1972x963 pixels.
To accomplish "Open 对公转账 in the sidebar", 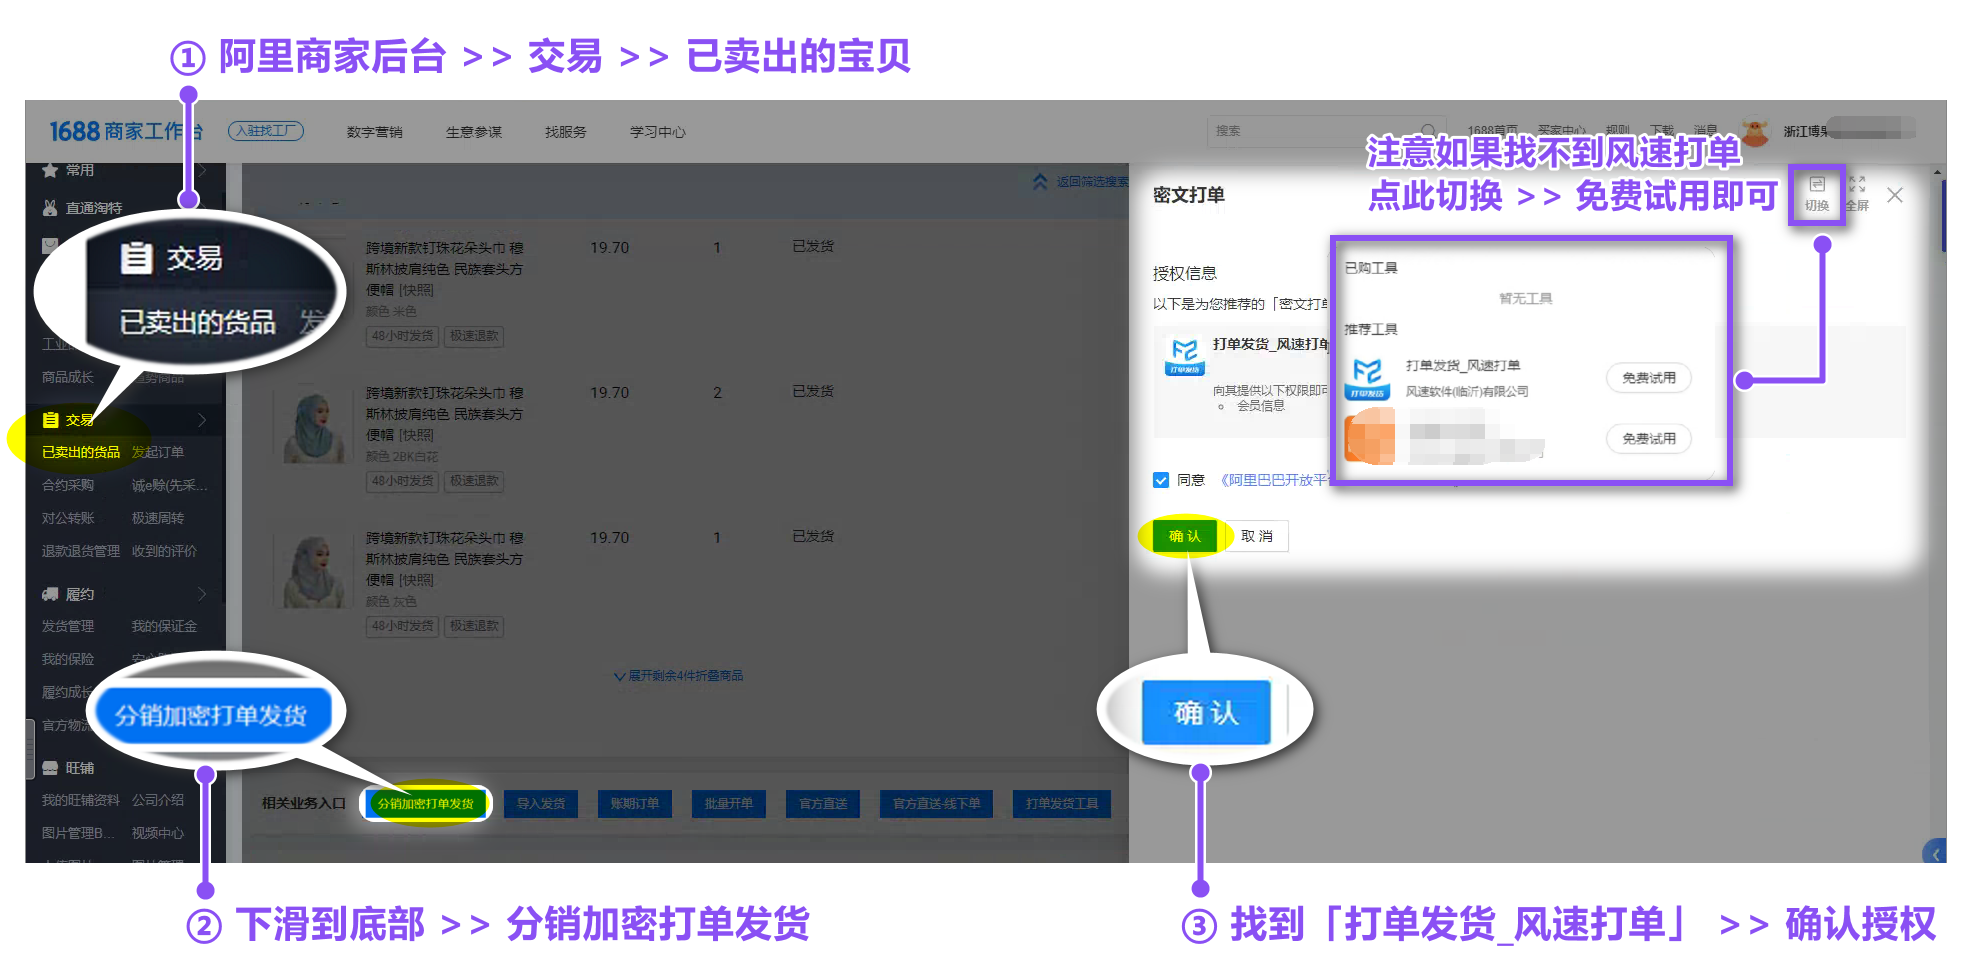I will (68, 518).
